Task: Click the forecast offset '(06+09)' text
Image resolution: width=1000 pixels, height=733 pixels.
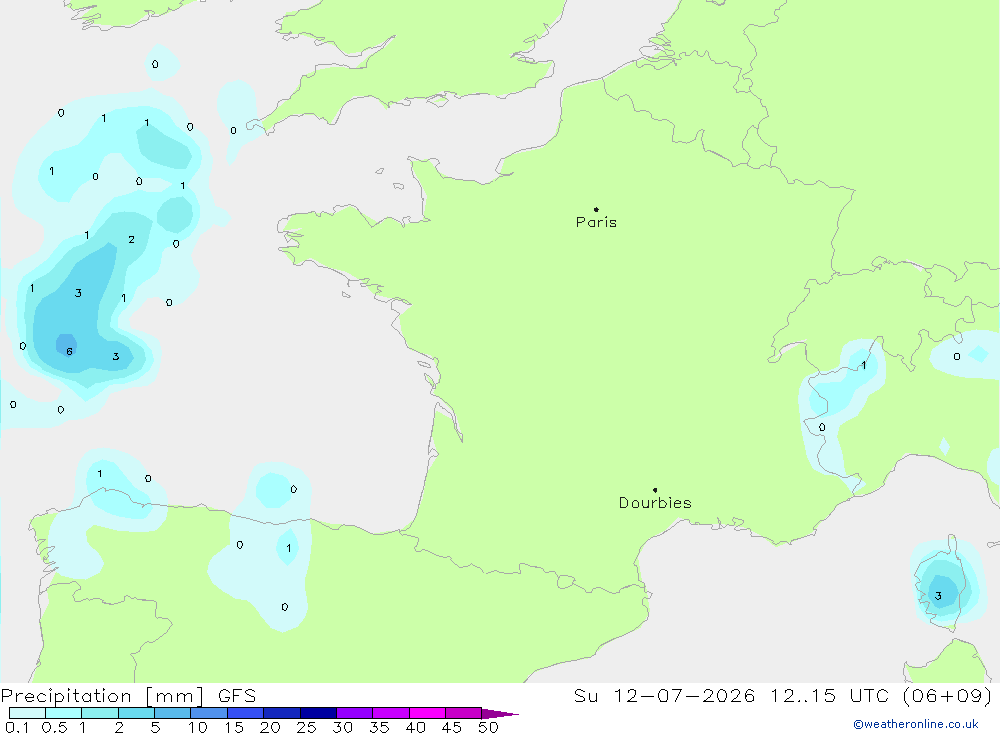Action: (948, 695)
